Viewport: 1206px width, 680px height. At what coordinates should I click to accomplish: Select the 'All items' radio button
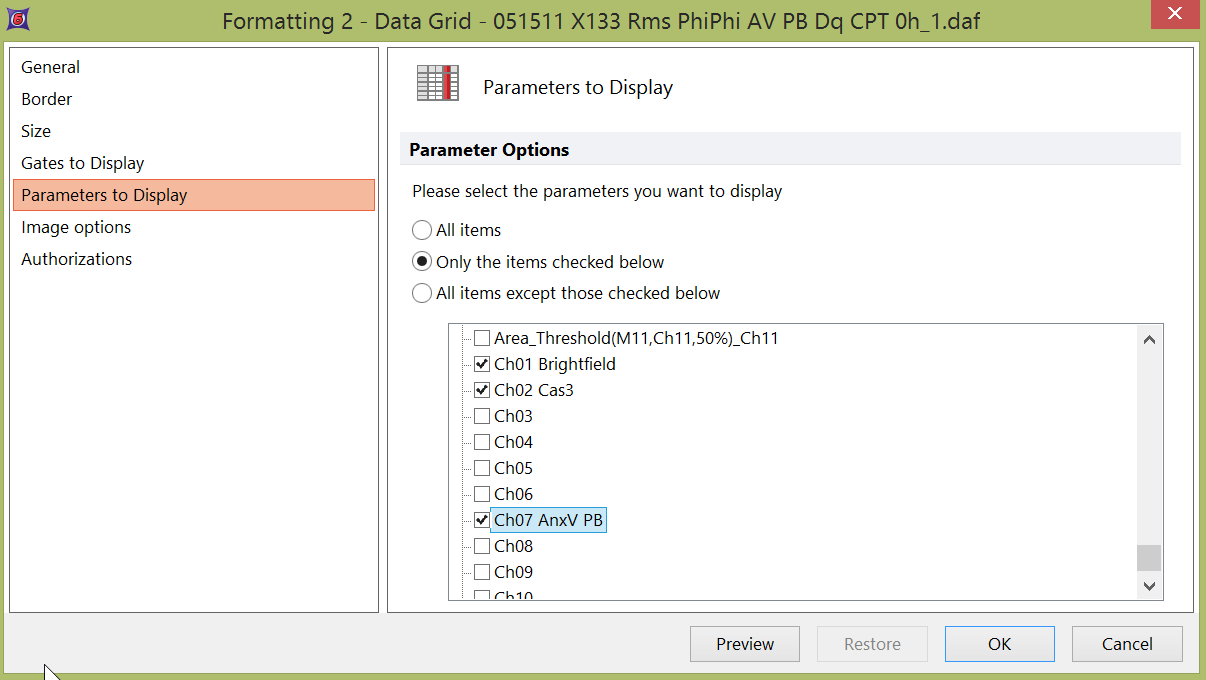423,230
